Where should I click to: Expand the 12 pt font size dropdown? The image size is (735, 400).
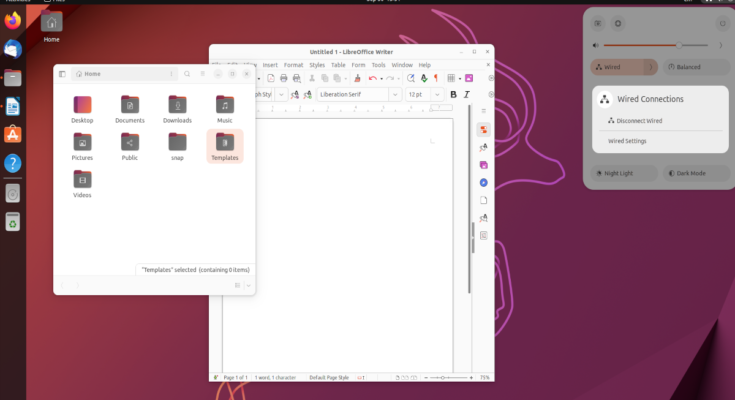click(439, 94)
